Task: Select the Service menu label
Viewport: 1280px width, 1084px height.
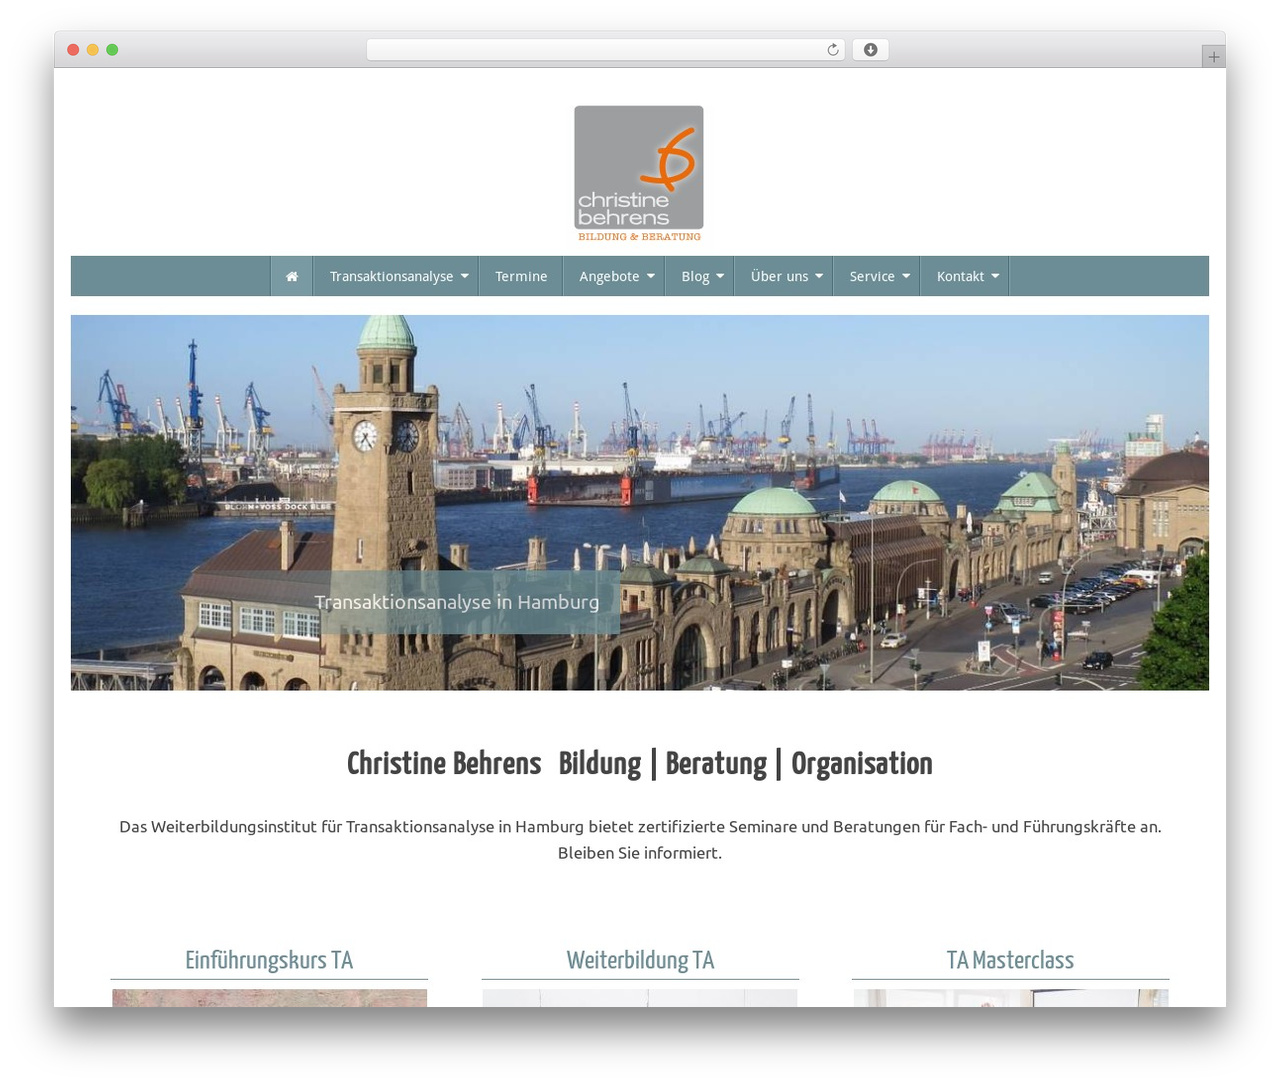Action: coord(872,276)
